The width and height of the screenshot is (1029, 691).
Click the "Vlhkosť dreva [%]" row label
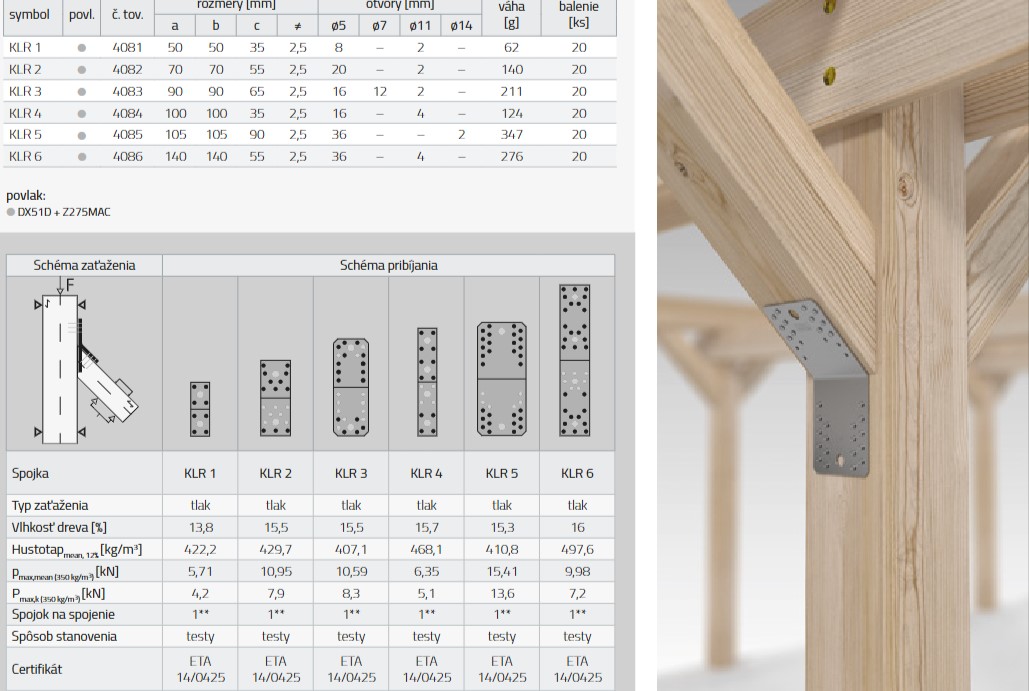click(58, 527)
